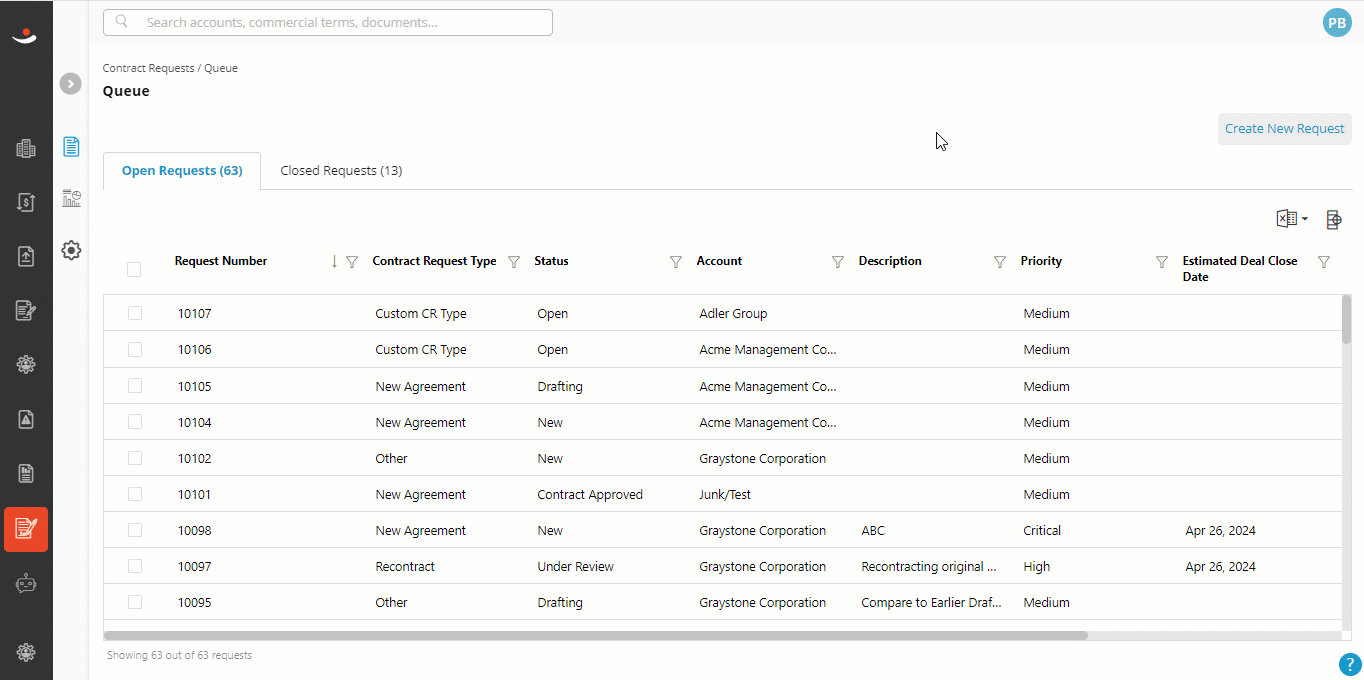The height and width of the screenshot is (680, 1364).
Task: Select the Junk/Test account cell
Action: 725,494
